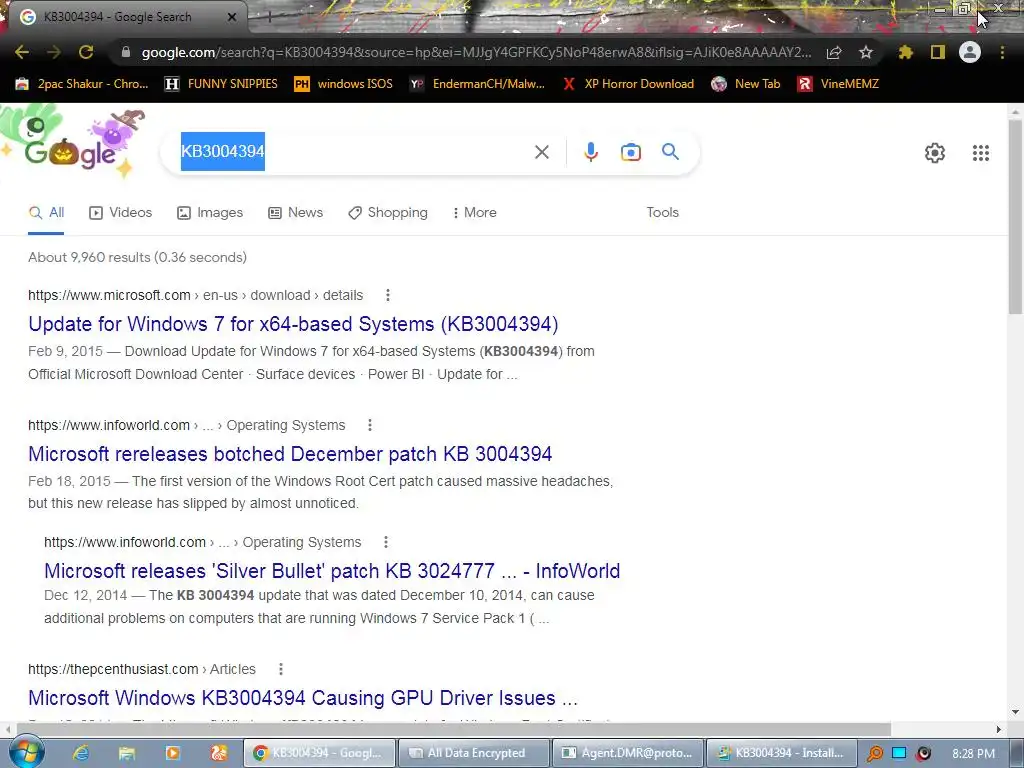
Task: Click the horizontal page scrollbar thumb
Action: tap(453, 729)
